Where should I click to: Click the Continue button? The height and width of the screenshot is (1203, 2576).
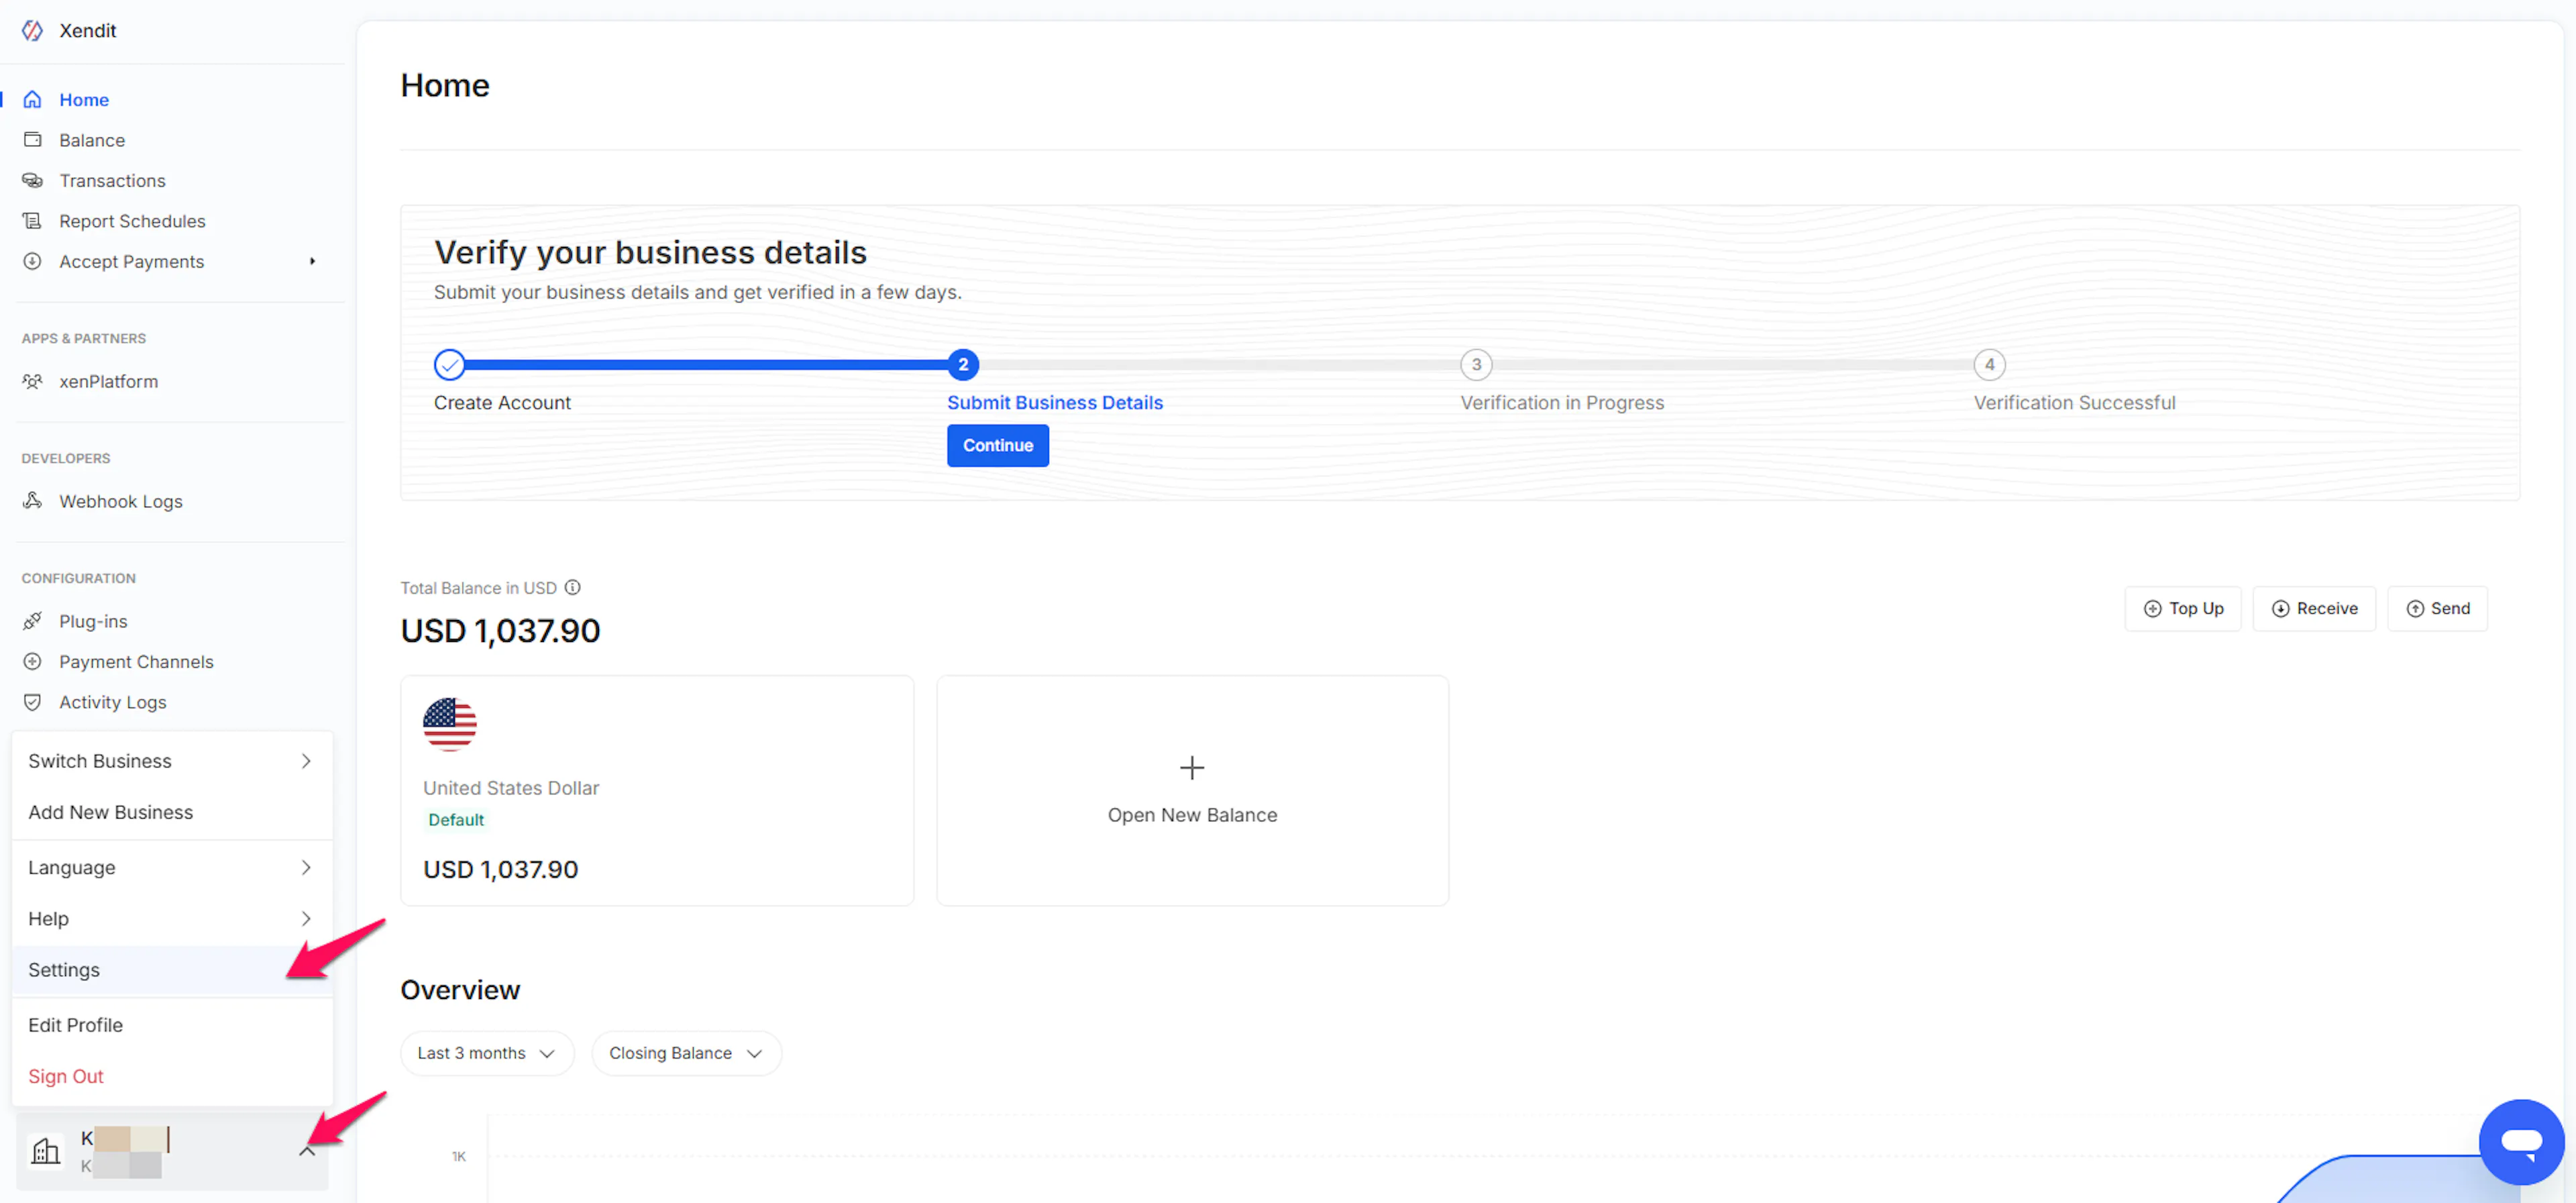[x=997, y=446]
